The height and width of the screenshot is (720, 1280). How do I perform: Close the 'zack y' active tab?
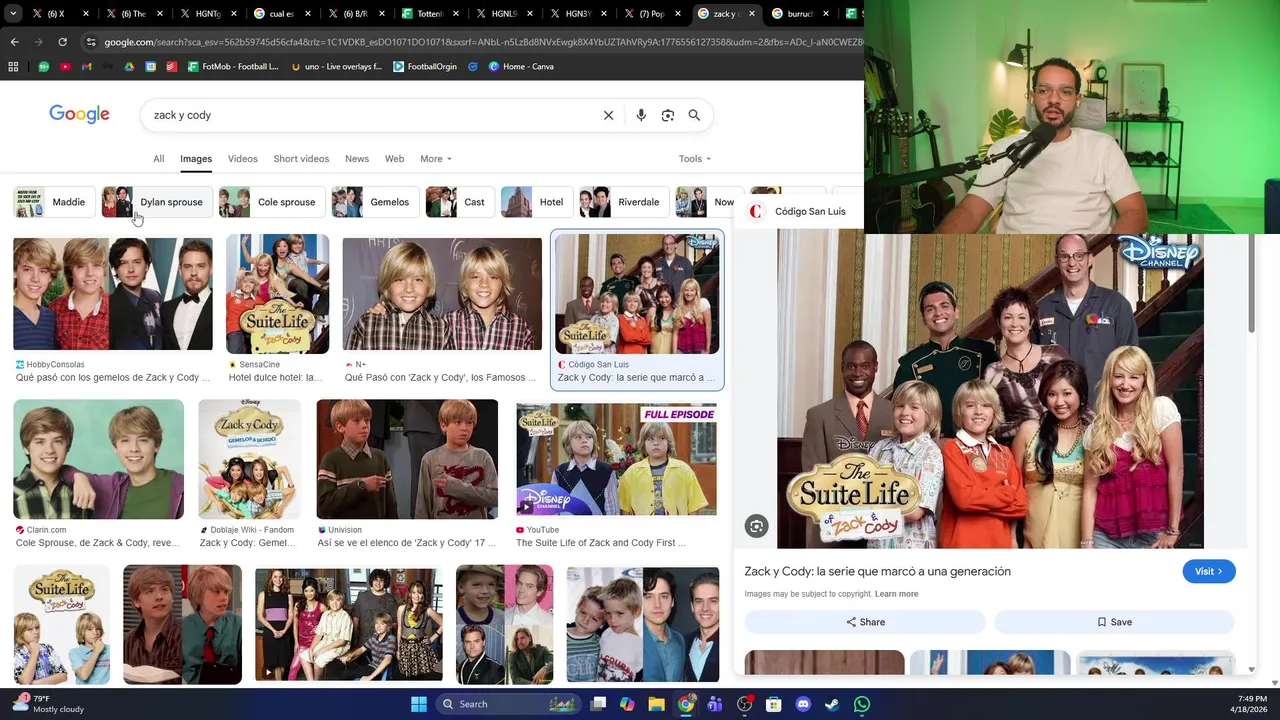pos(751,14)
